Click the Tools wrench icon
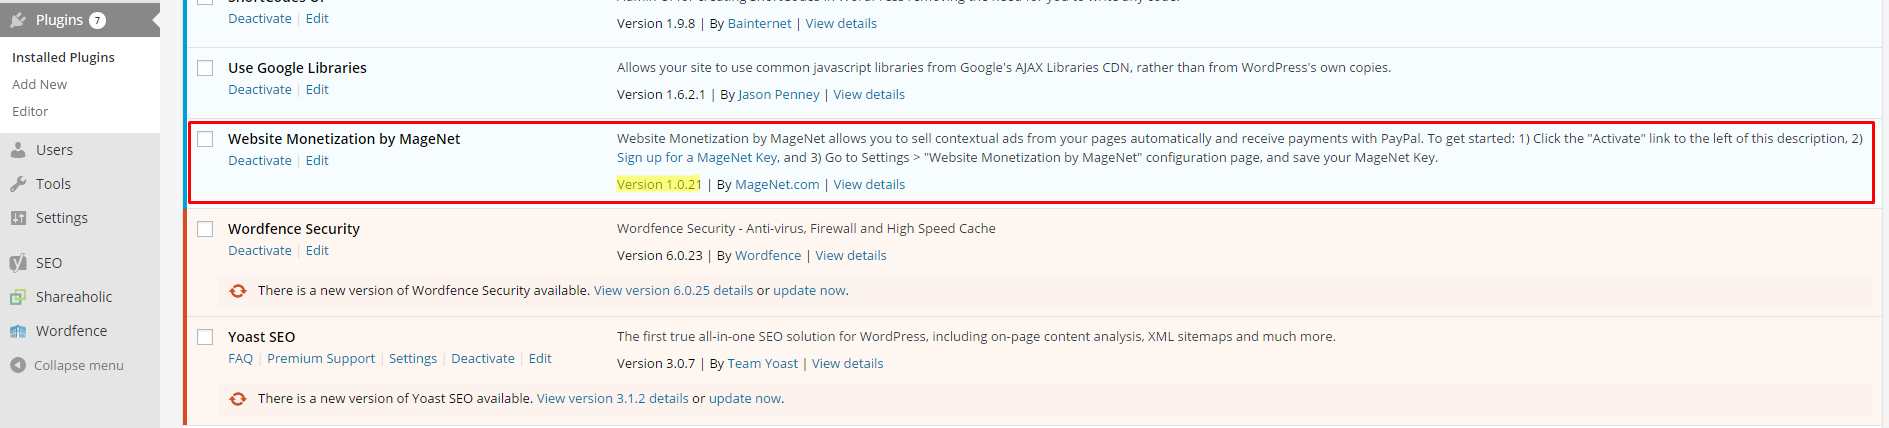The height and width of the screenshot is (428, 1889). (18, 184)
